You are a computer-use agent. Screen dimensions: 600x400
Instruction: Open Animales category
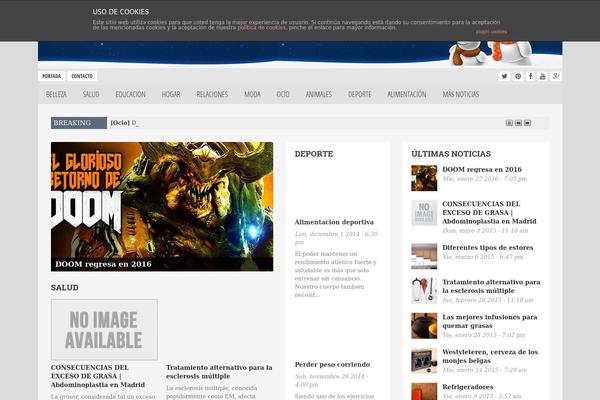[x=318, y=94]
